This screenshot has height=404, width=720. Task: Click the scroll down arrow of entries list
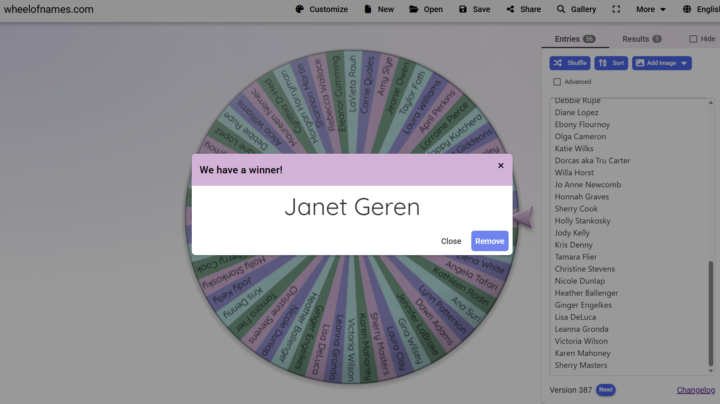(x=711, y=371)
